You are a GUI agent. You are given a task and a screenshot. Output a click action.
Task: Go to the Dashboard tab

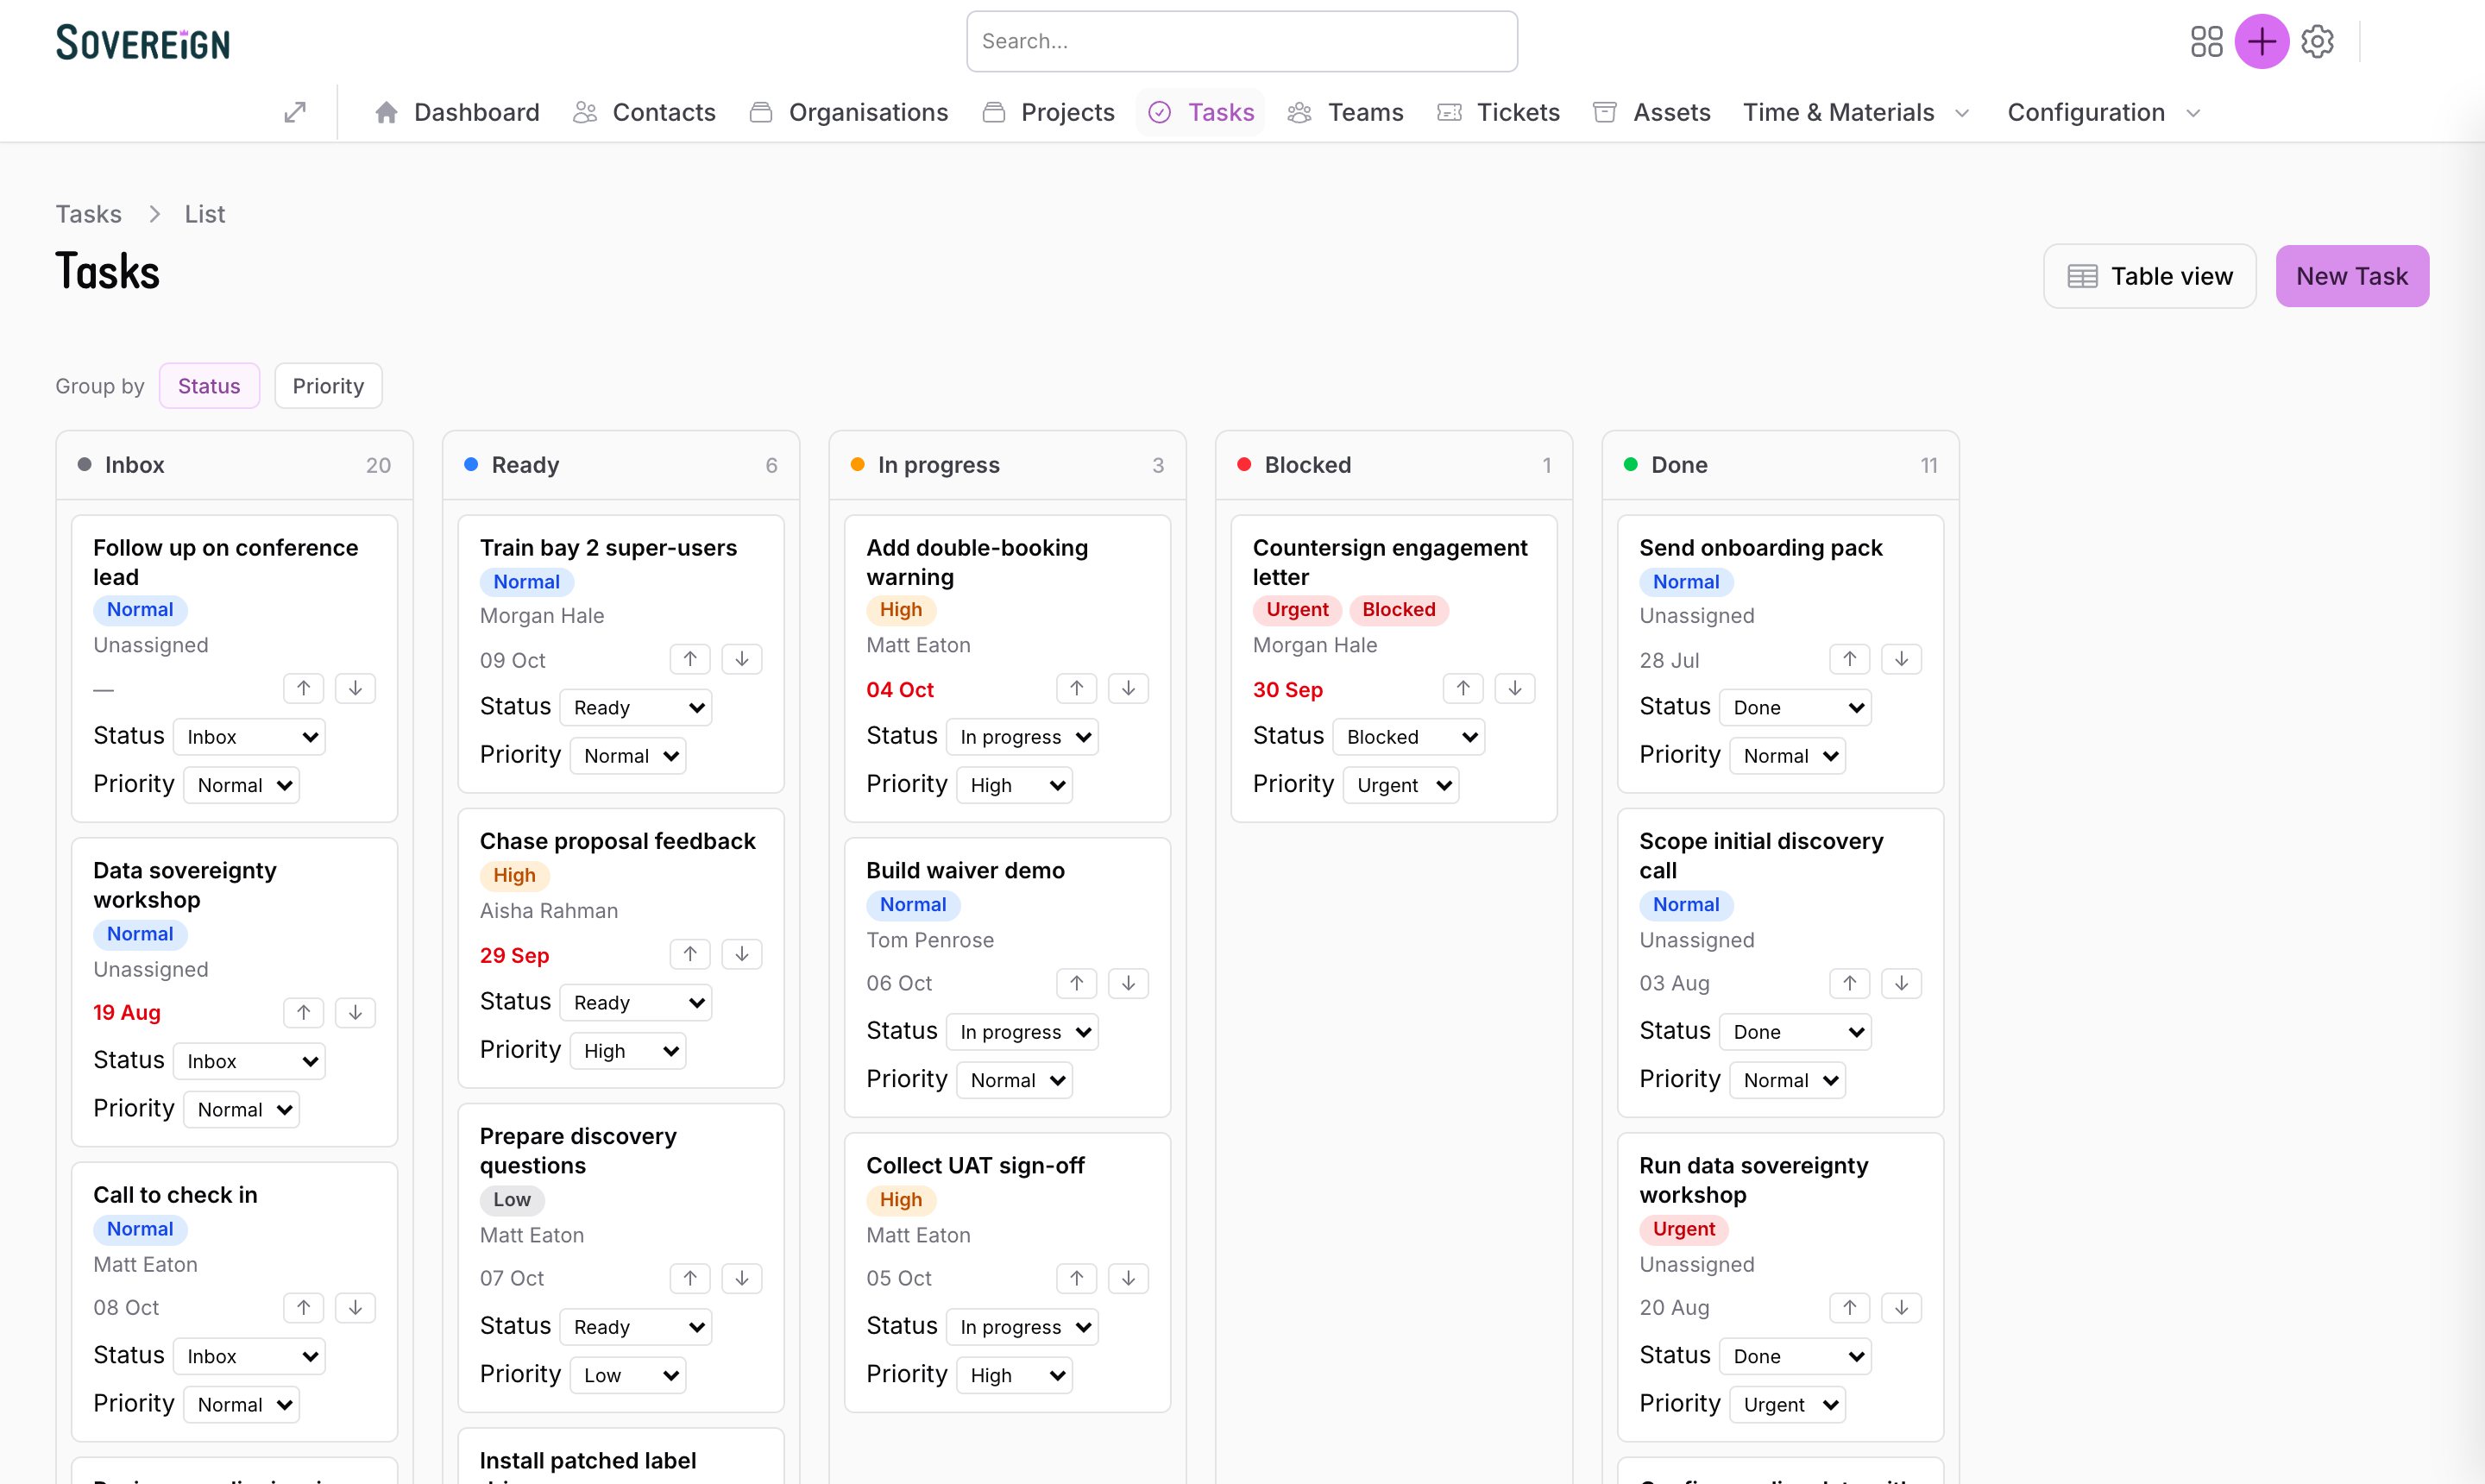(x=457, y=112)
